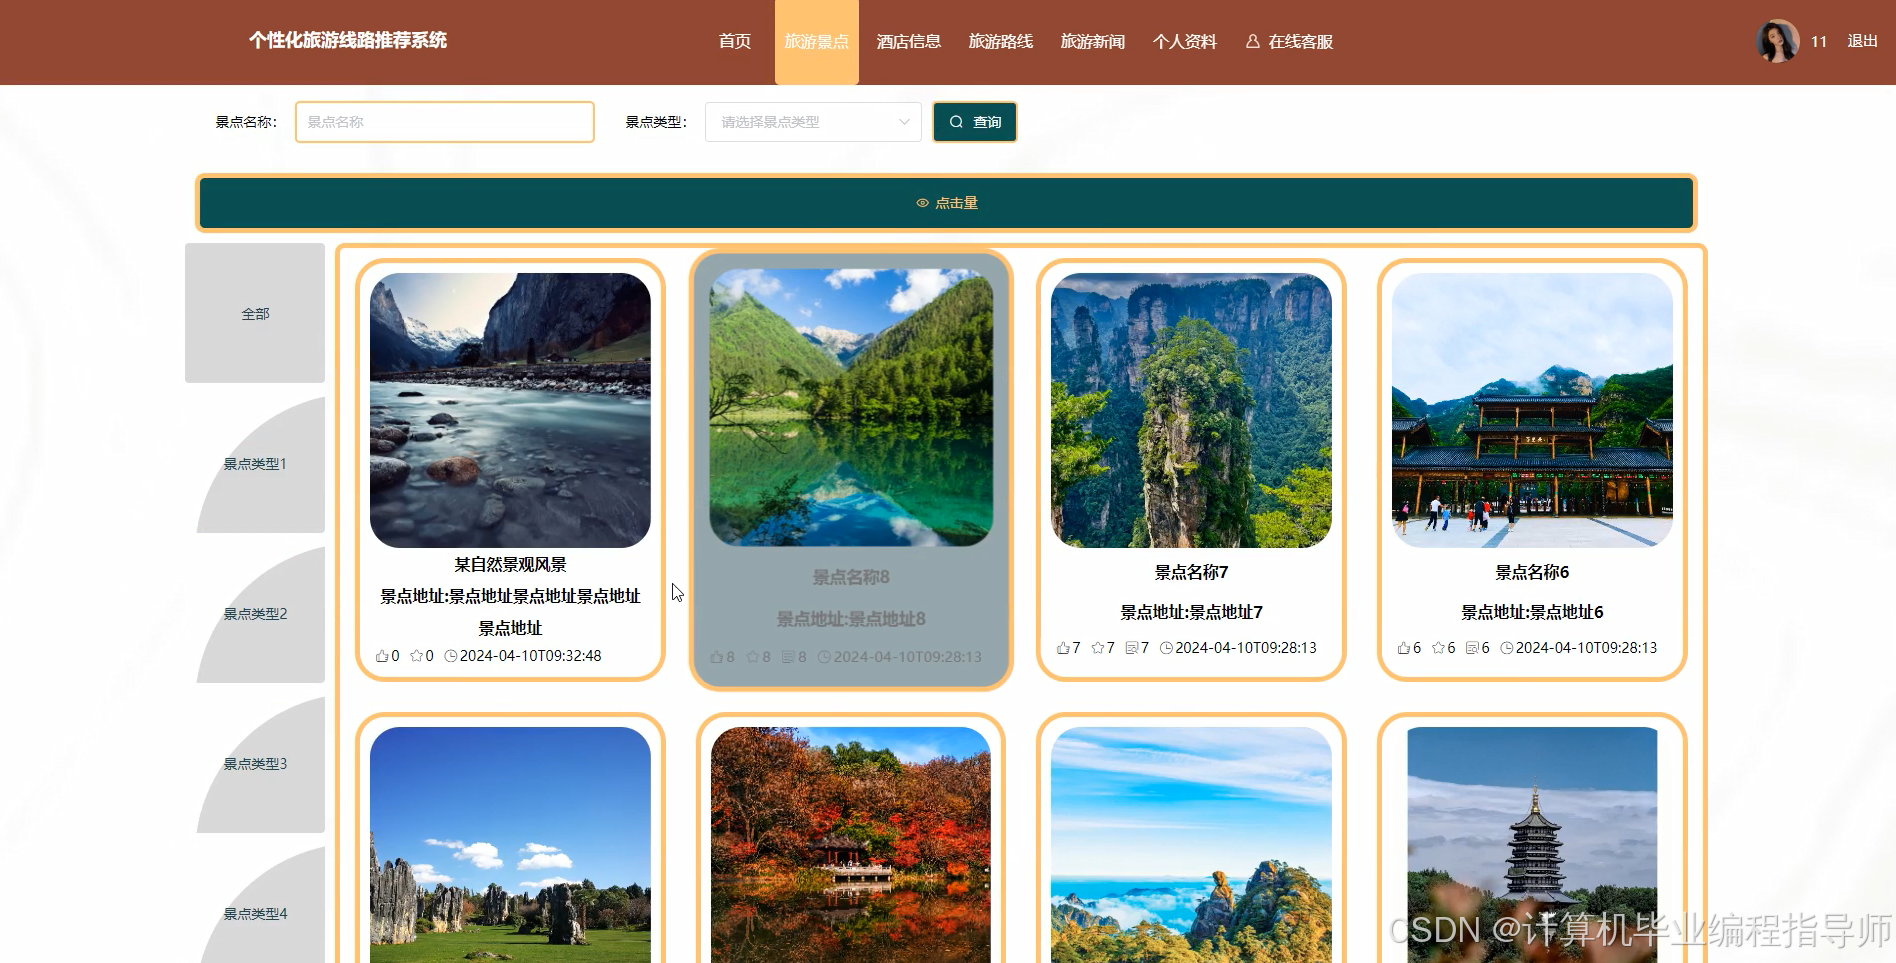Select the 景点类型2 category filter

point(255,614)
